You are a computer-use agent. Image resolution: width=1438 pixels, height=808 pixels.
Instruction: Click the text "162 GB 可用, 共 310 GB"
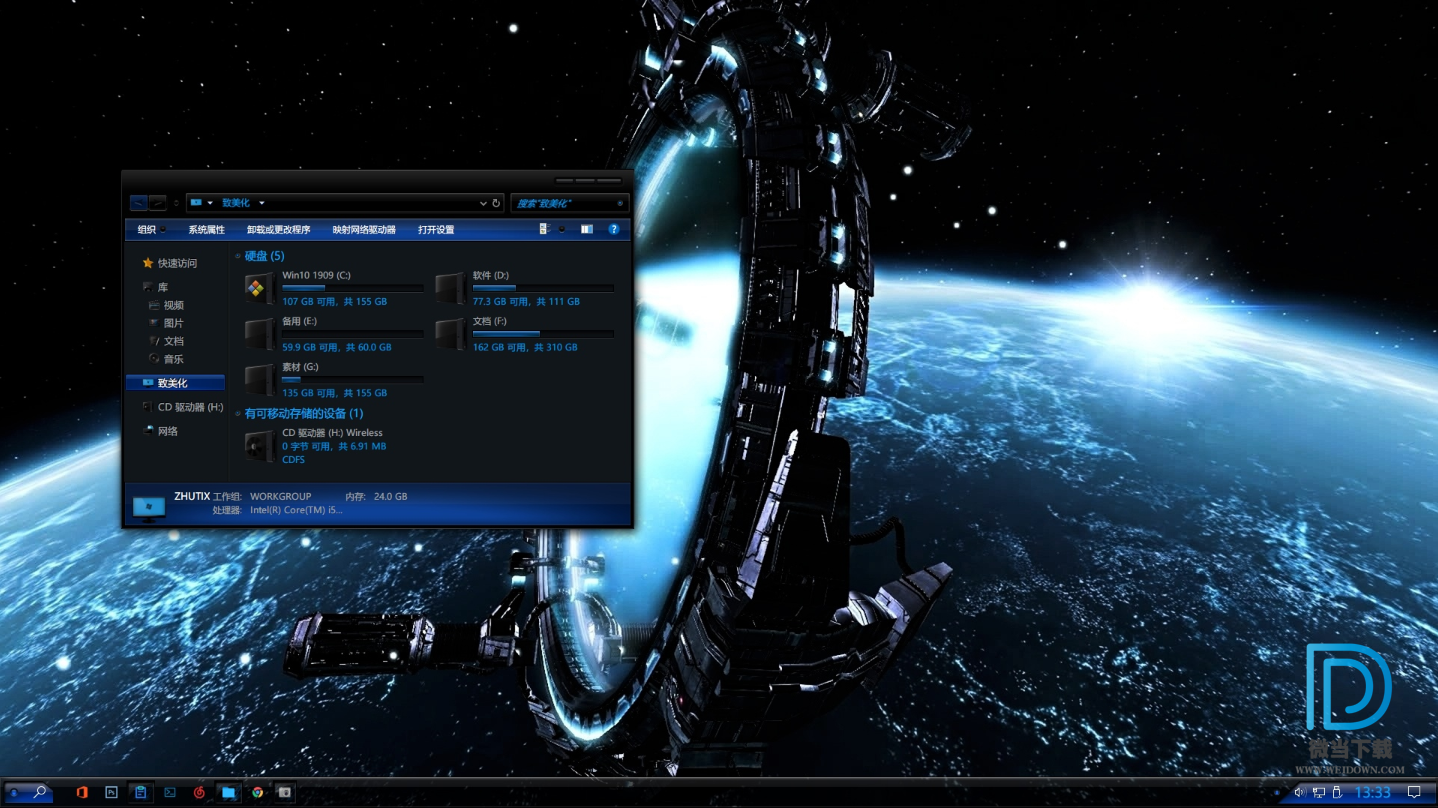click(525, 347)
